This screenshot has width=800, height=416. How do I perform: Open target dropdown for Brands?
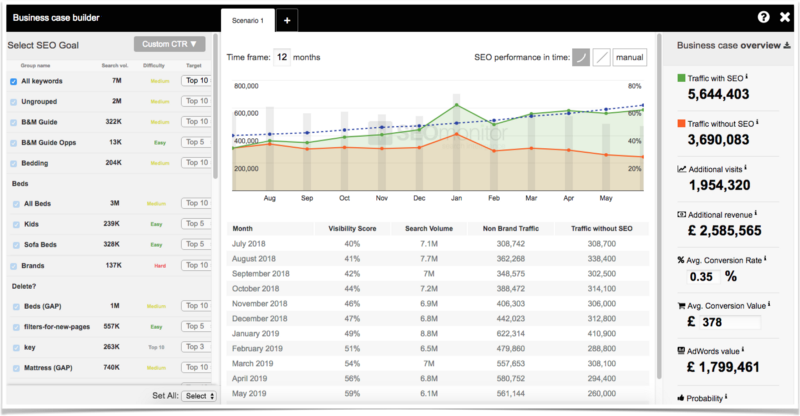196,265
